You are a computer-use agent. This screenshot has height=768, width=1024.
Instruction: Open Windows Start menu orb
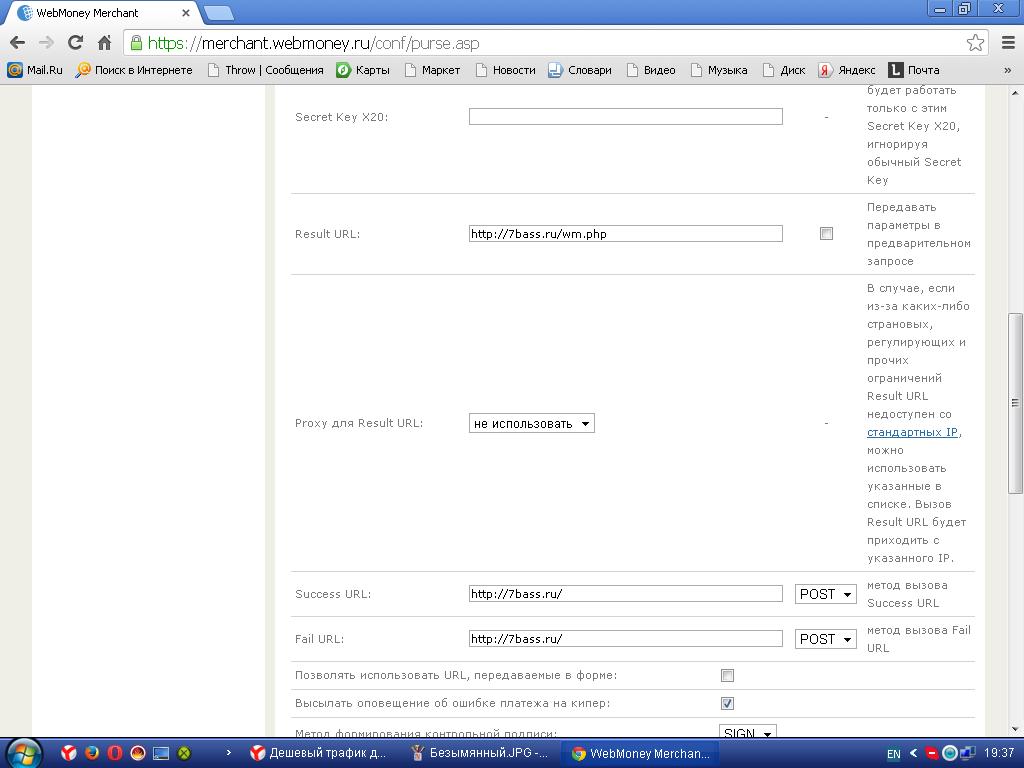pos(23,752)
